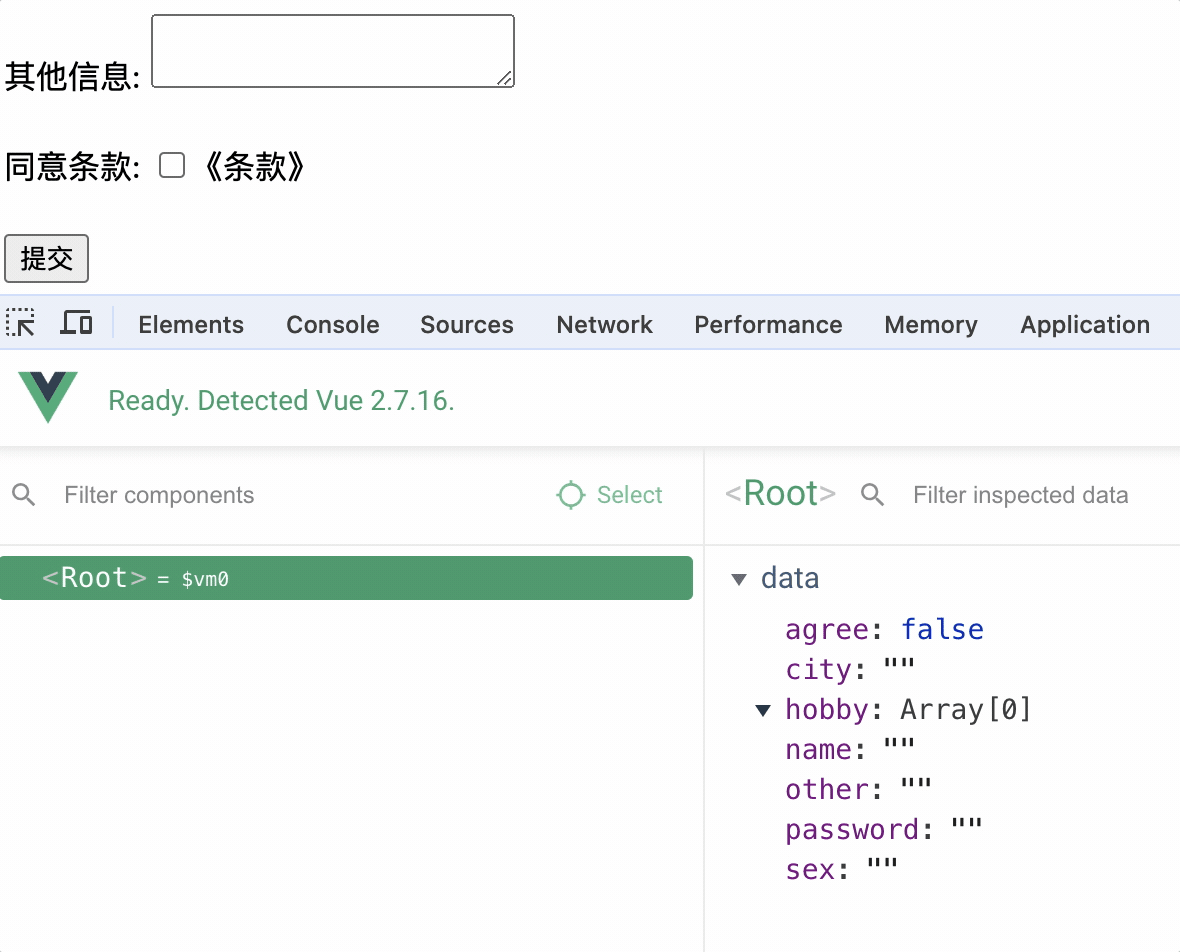Switch to the Console tab
This screenshot has height=952, width=1180.
coord(333,325)
